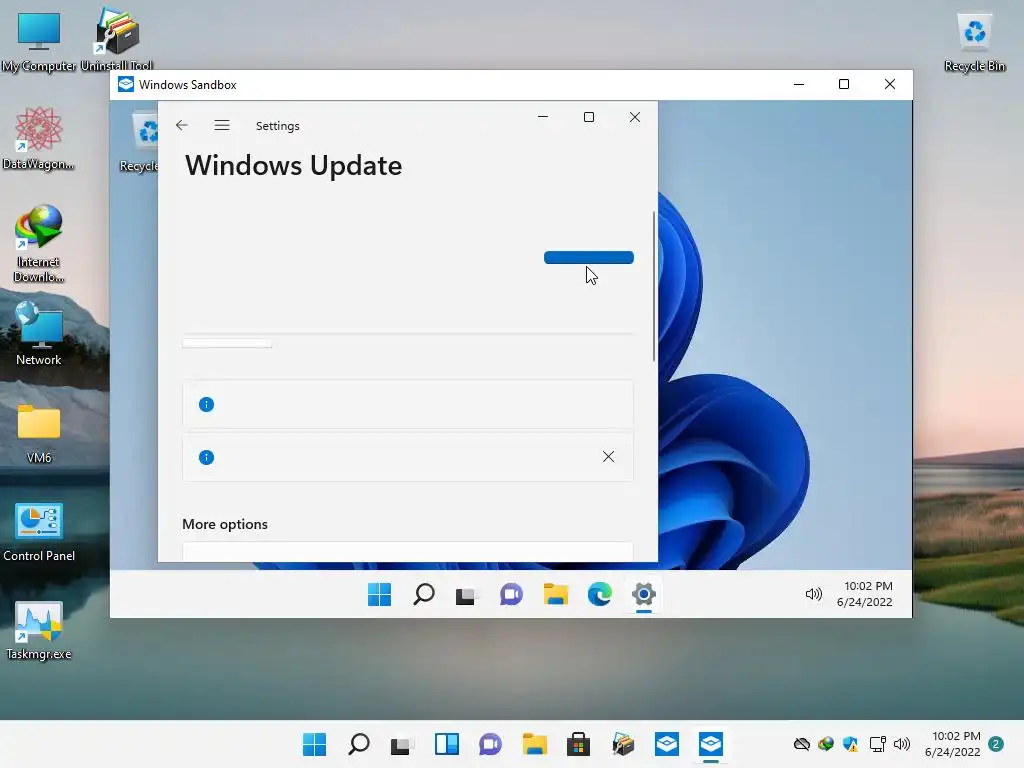Dismiss the info notice with the X
Viewport: 1024px width, 768px height.
point(608,456)
